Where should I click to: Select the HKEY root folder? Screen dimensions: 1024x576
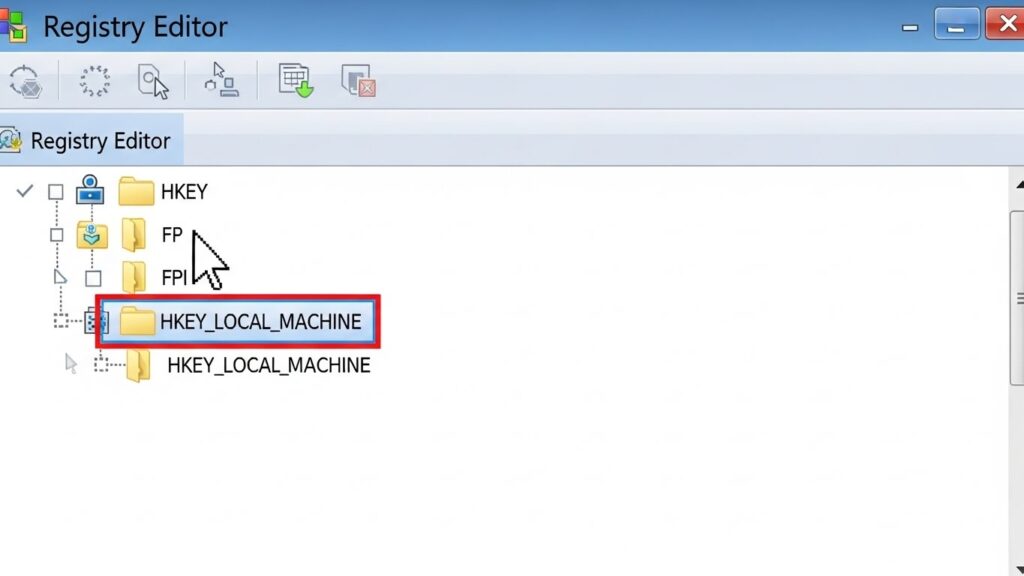click(183, 191)
